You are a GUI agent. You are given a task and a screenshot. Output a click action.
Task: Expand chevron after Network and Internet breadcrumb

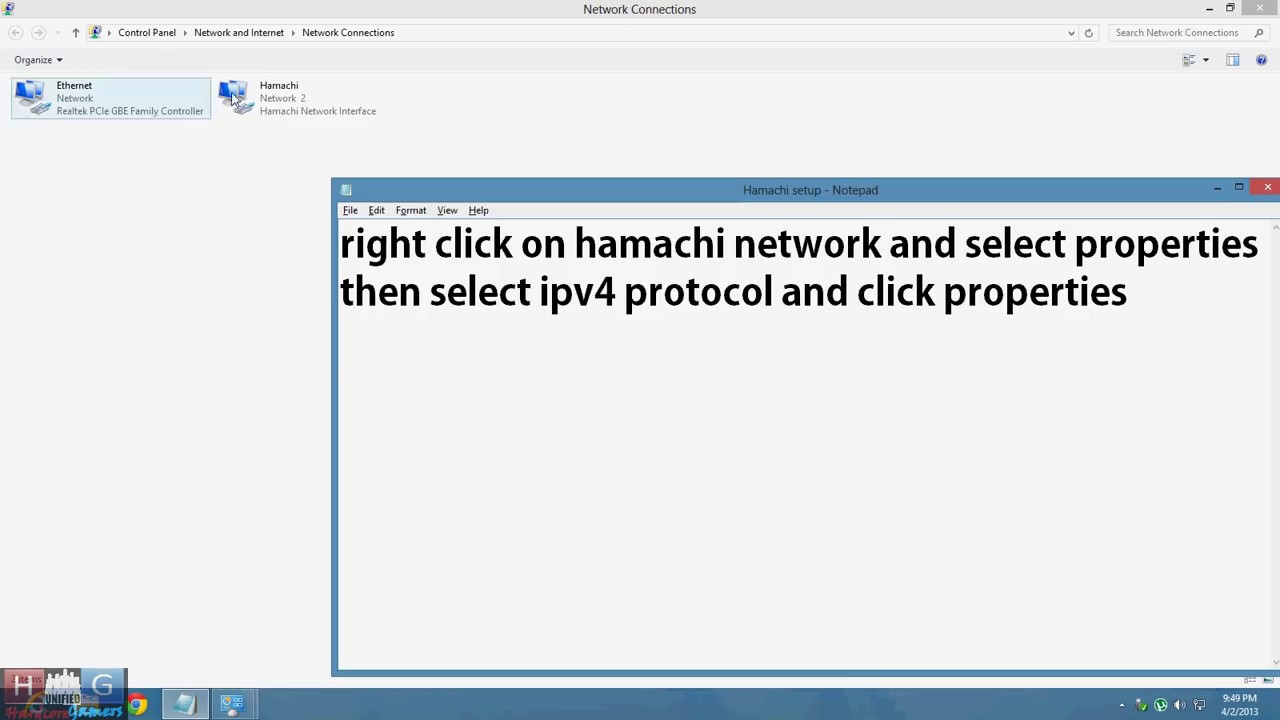(293, 33)
